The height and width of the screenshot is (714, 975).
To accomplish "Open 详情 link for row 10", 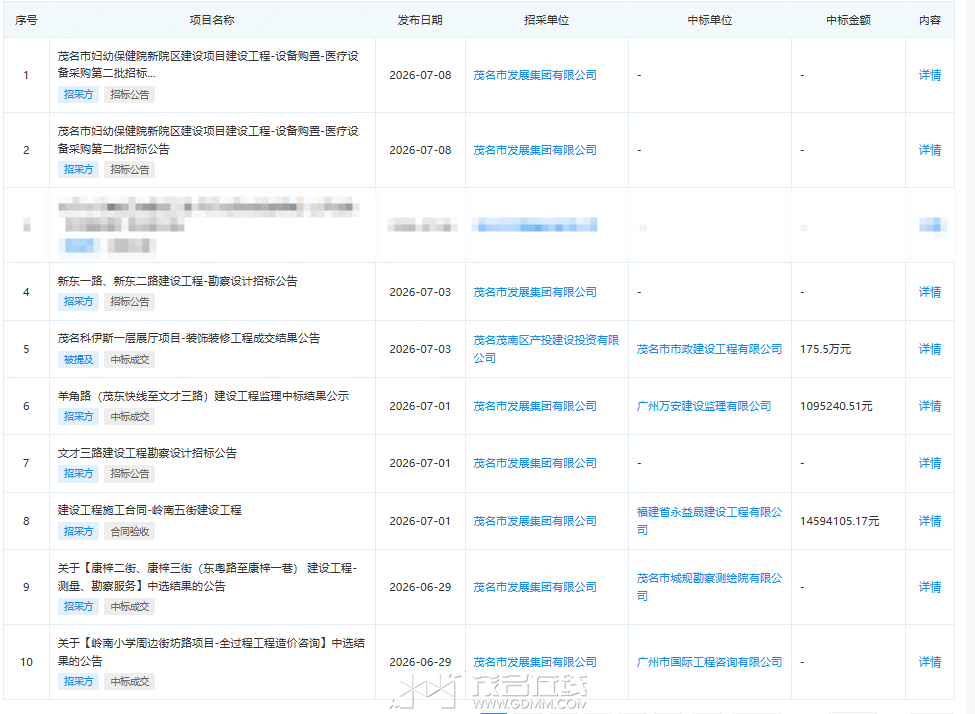I will (930, 662).
